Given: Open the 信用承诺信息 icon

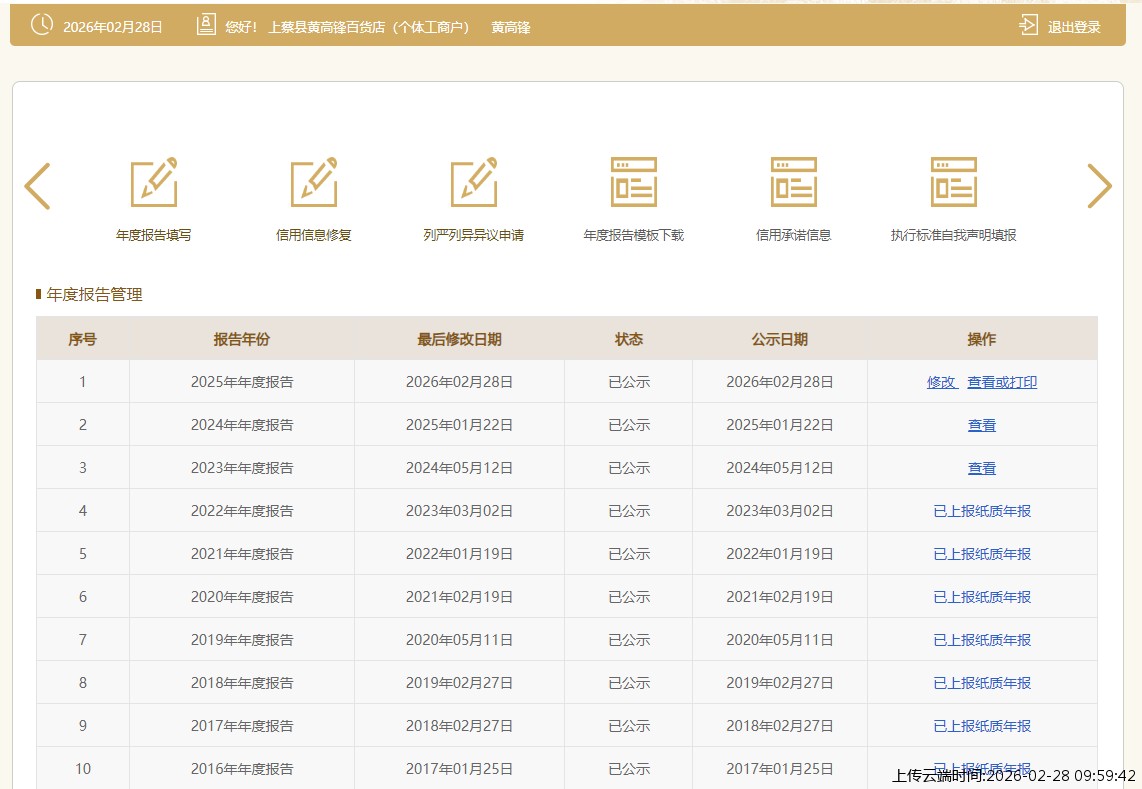Looking at the screenshot, I should click(794, 183).
